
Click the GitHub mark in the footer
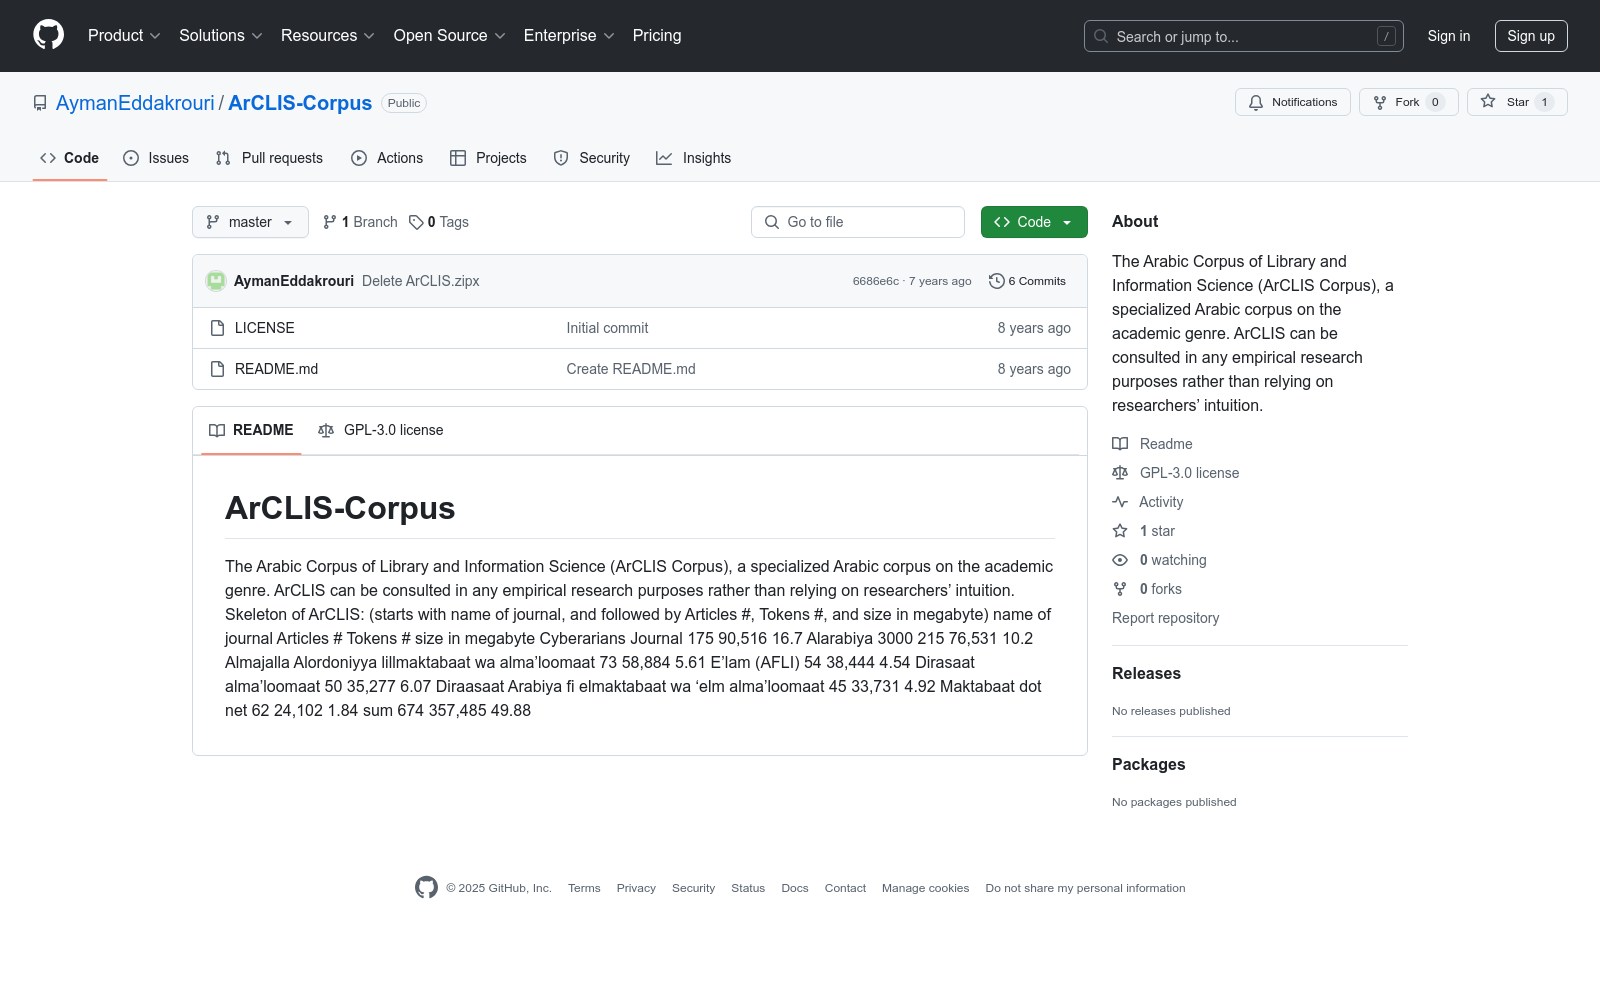click(x=426, y=888)
